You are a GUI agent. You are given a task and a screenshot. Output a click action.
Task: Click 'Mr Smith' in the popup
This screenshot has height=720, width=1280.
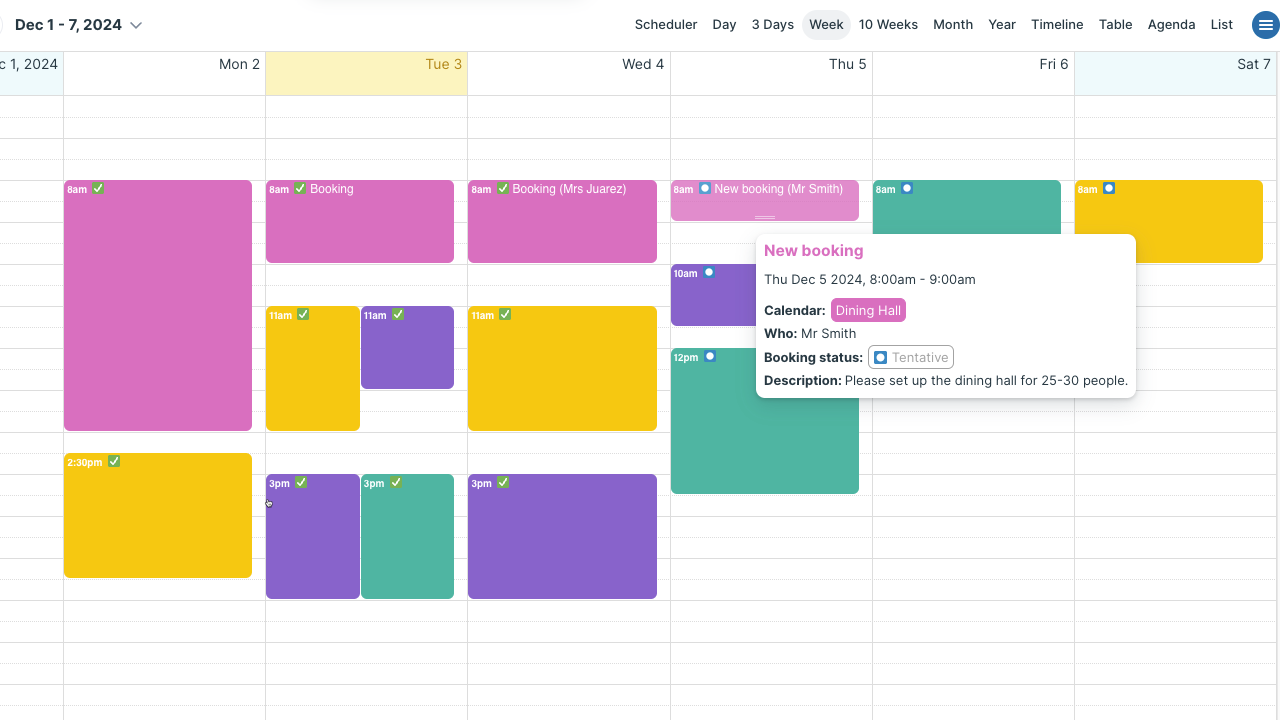pyautogui.click(x=828, y=334)
